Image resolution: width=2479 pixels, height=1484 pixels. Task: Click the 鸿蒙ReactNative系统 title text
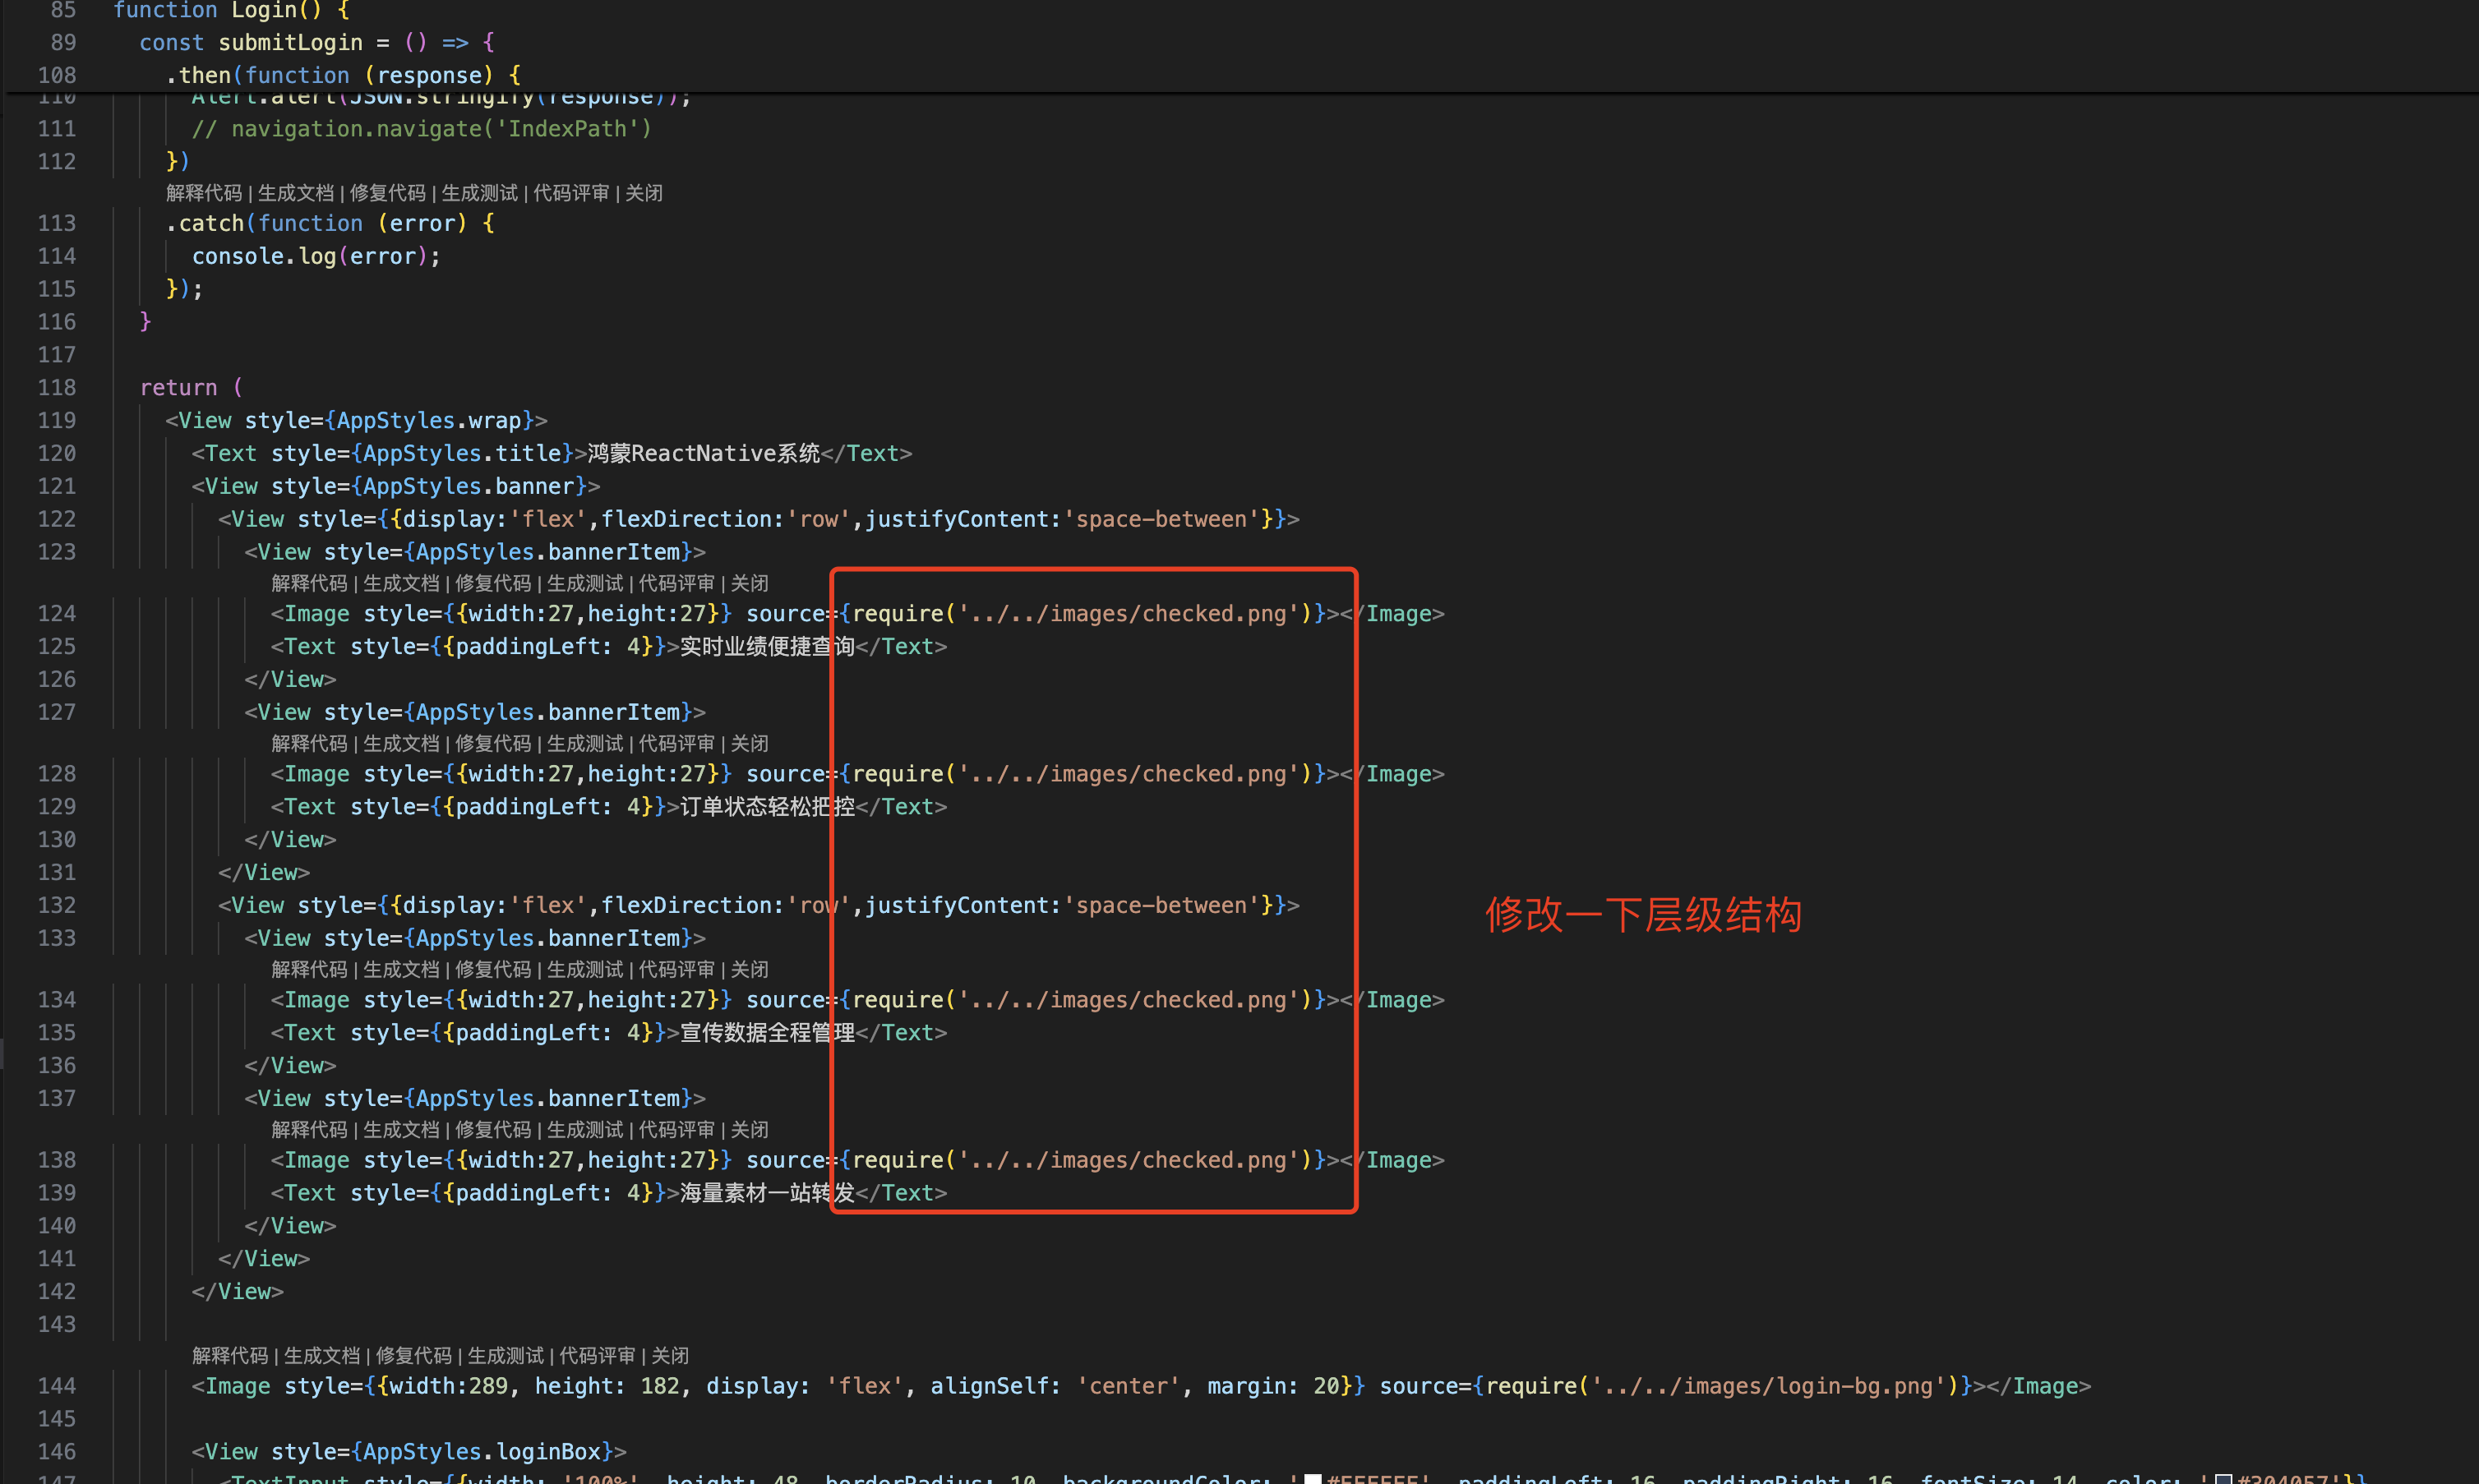click(x=703, y=454)
